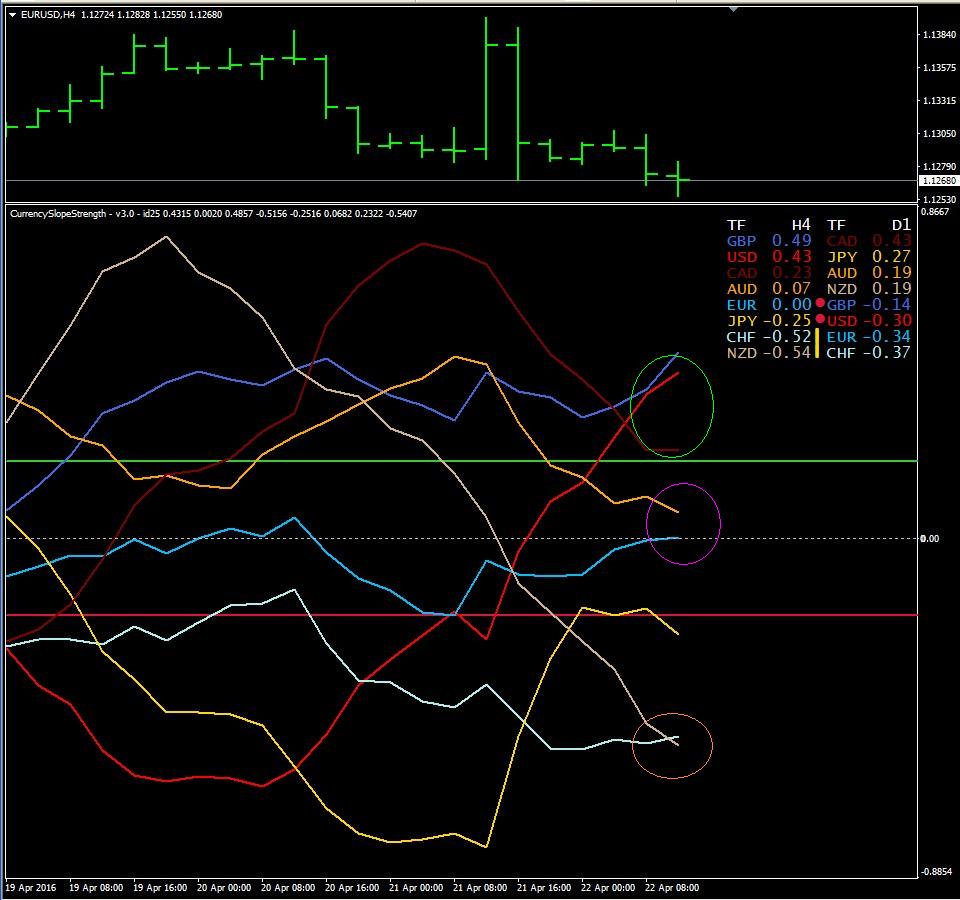
Task: Open the EURUSD,H4 chart menu triangle
Action: coord(12,15)
